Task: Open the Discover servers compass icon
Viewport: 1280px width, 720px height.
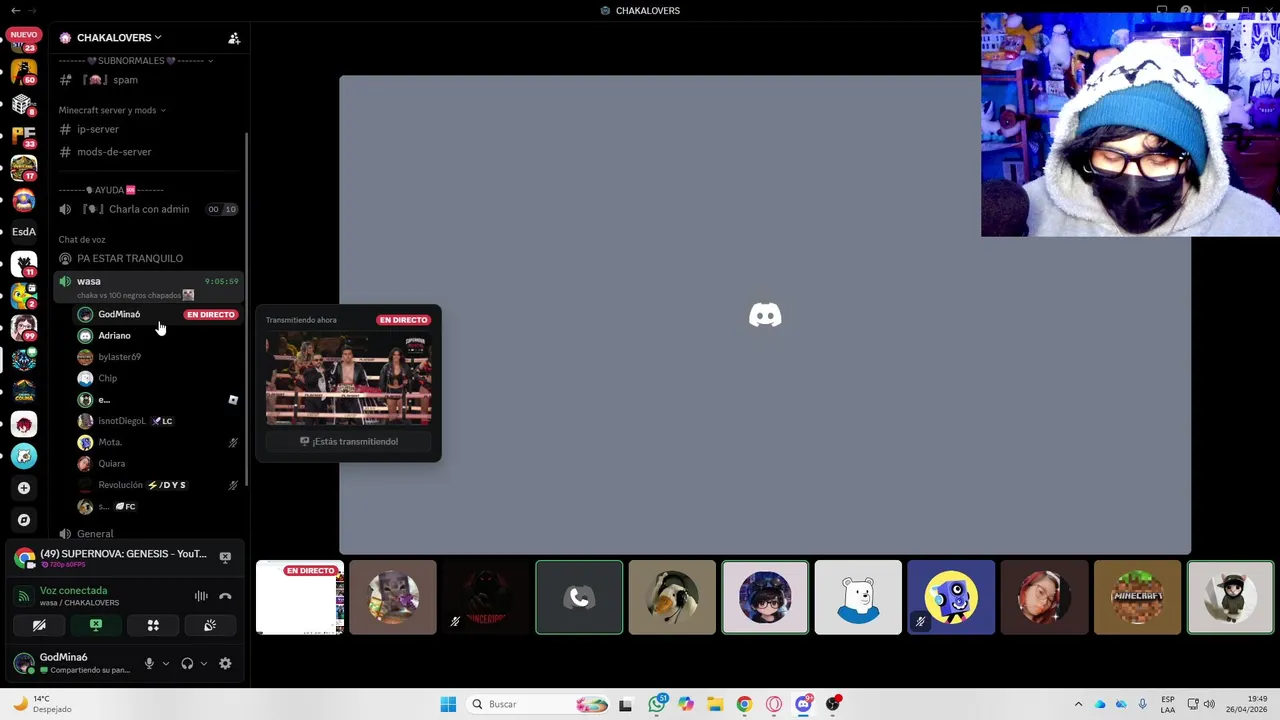Action: 24,520
